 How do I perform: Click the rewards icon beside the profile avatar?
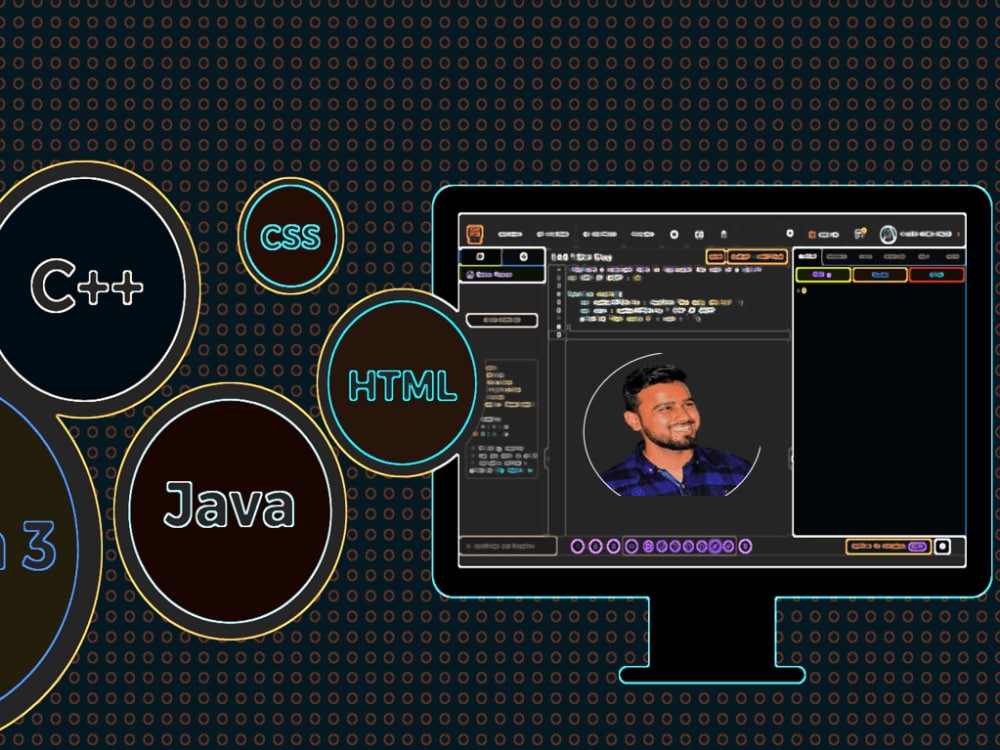click(859, 231)
